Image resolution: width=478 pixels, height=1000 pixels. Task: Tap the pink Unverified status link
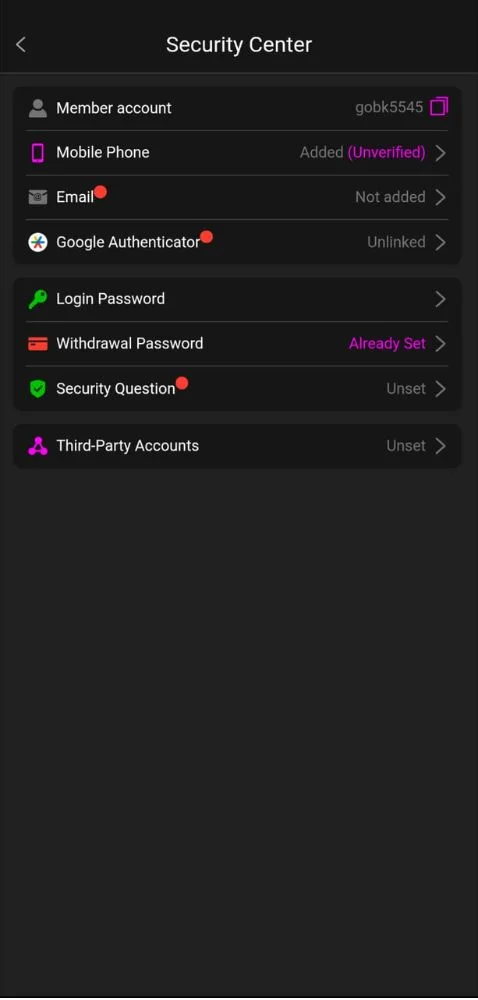tap(386, 152)
